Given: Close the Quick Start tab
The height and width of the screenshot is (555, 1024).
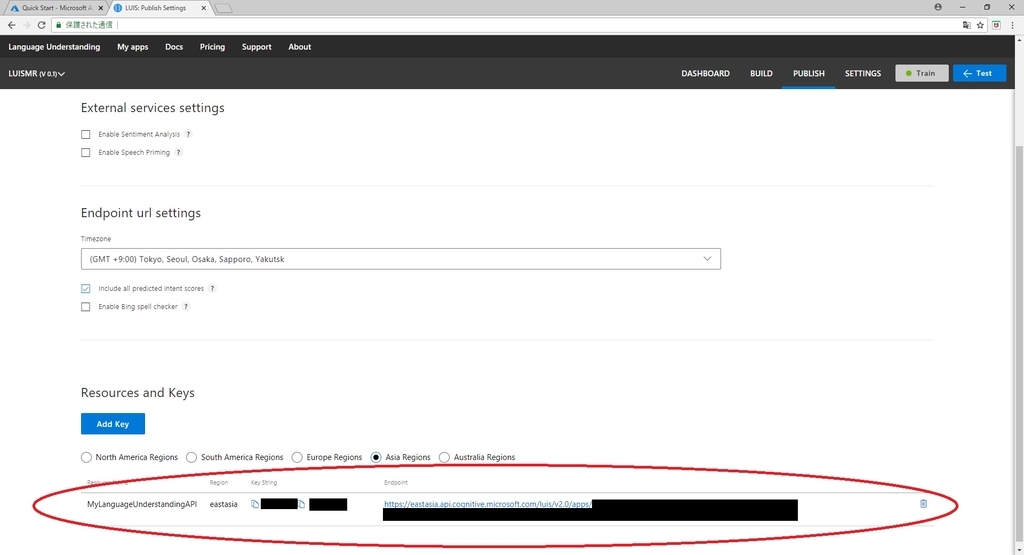Looking at the screenshot, I should tap(101, 8).
